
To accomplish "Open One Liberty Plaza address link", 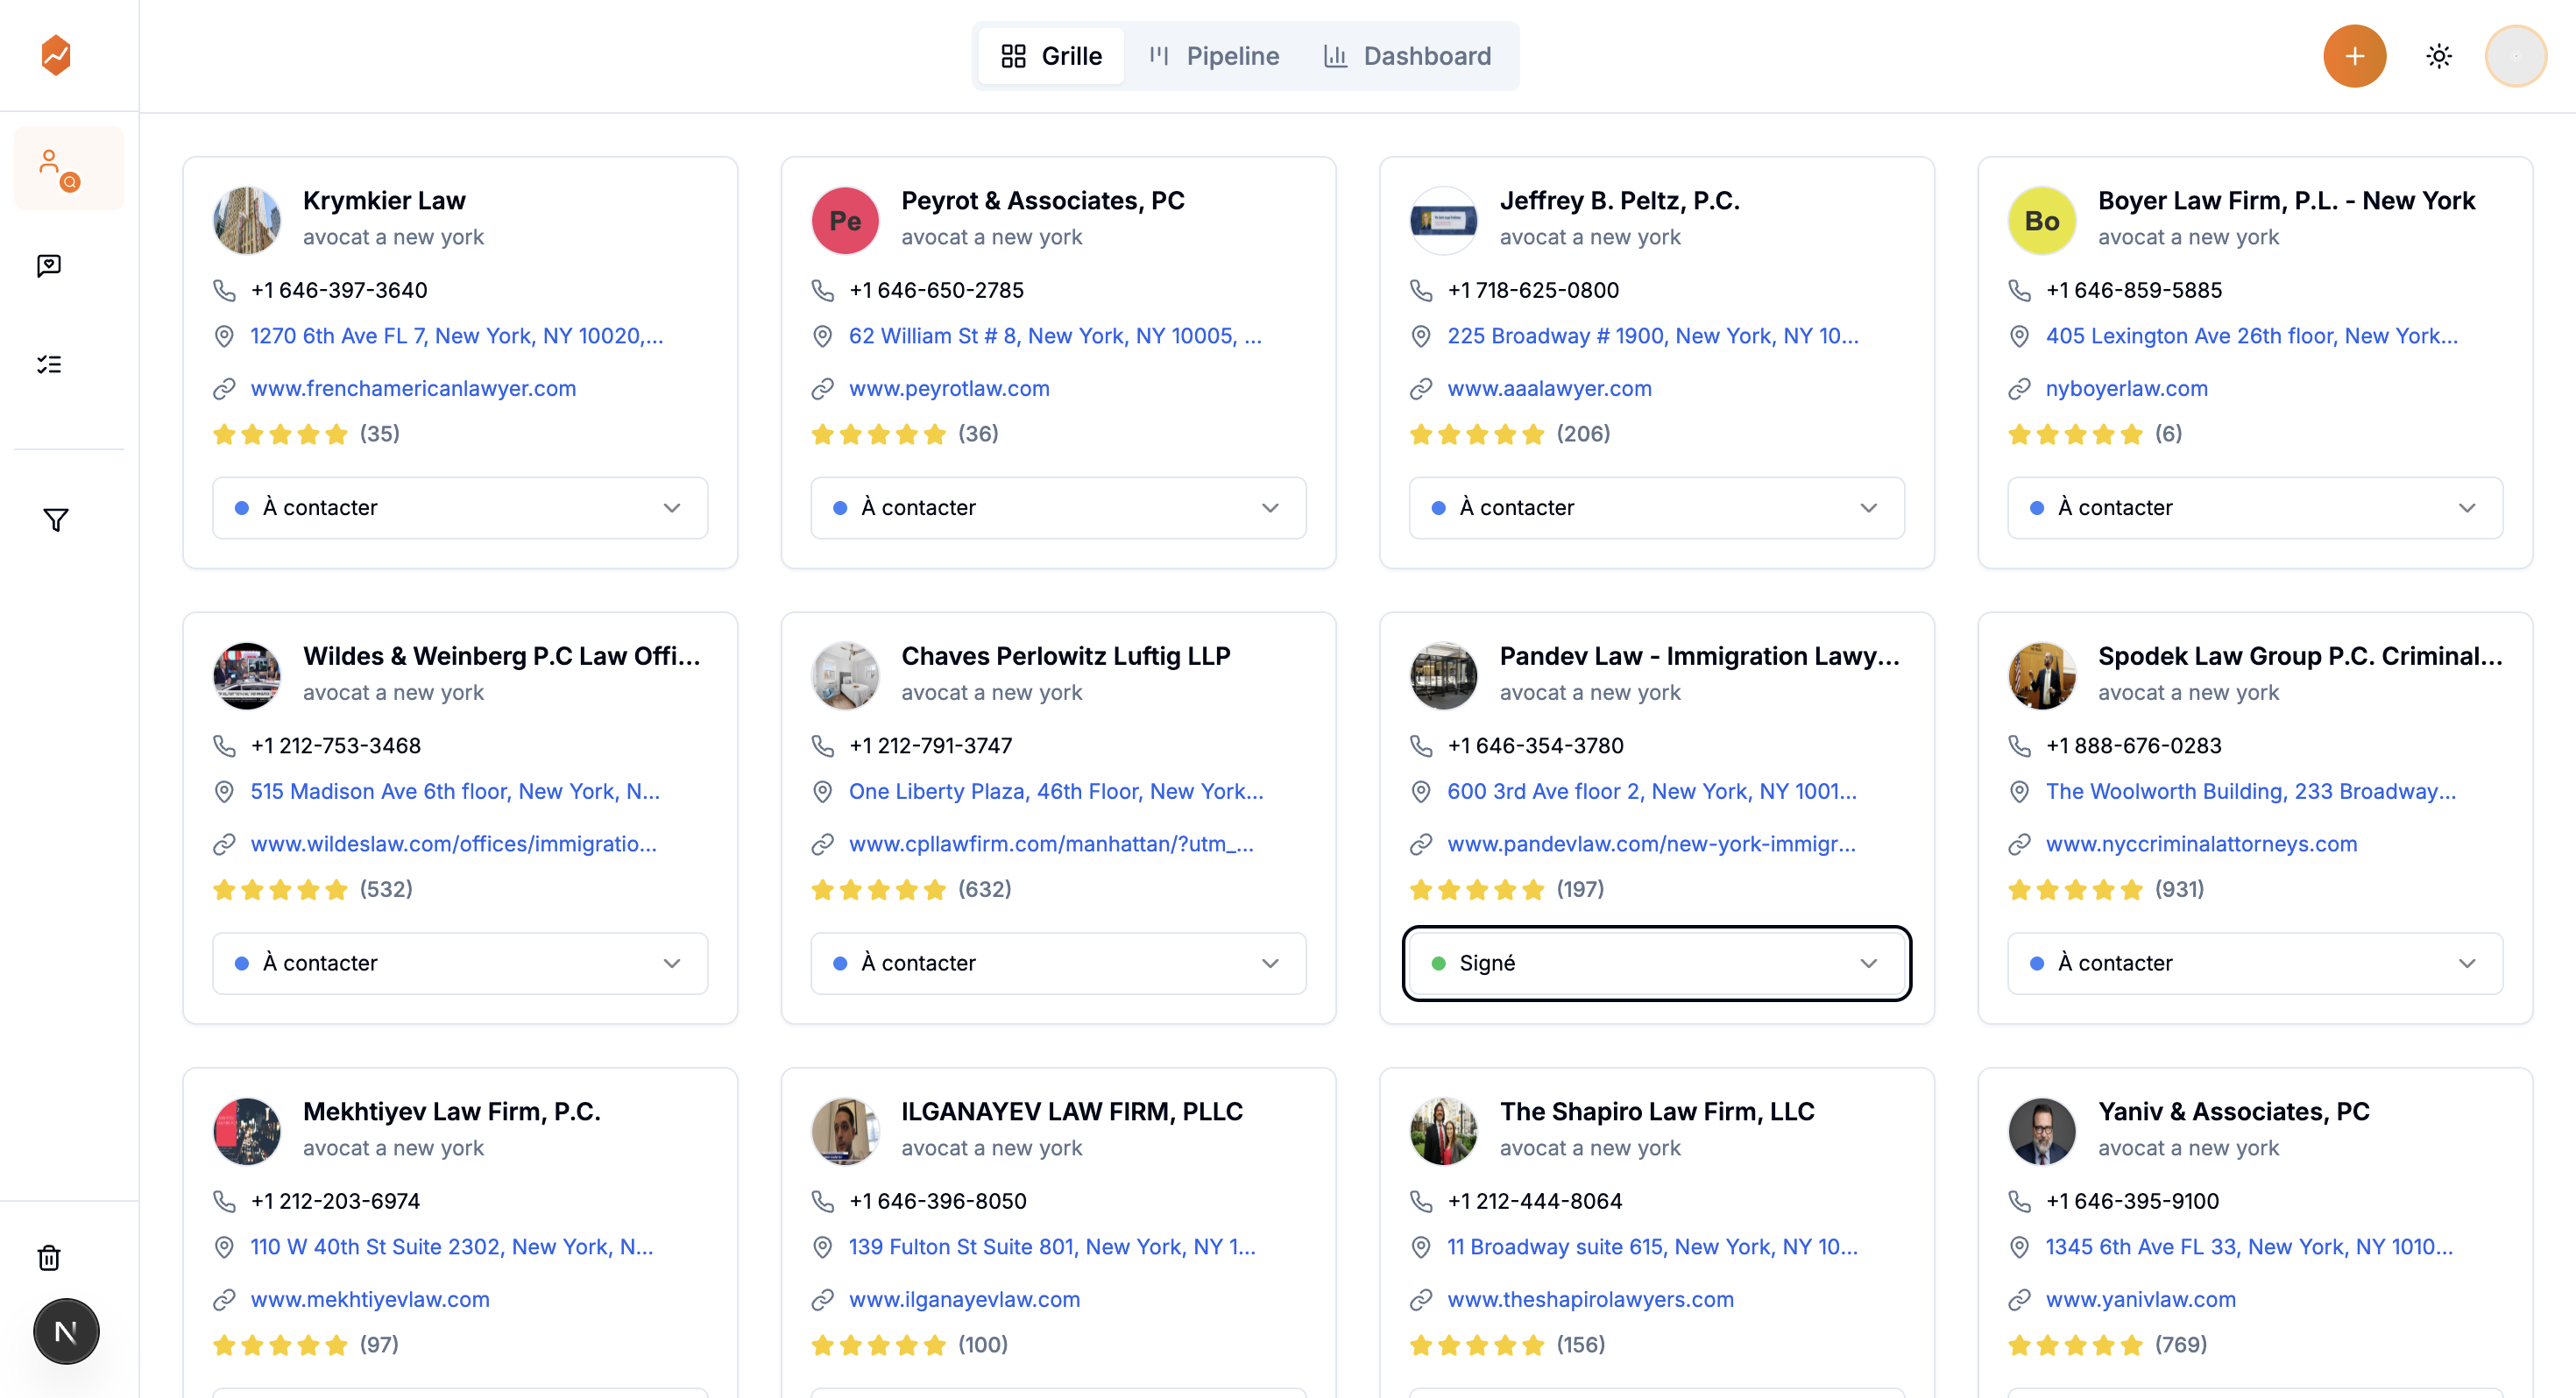I will (x=1056, y=791).
